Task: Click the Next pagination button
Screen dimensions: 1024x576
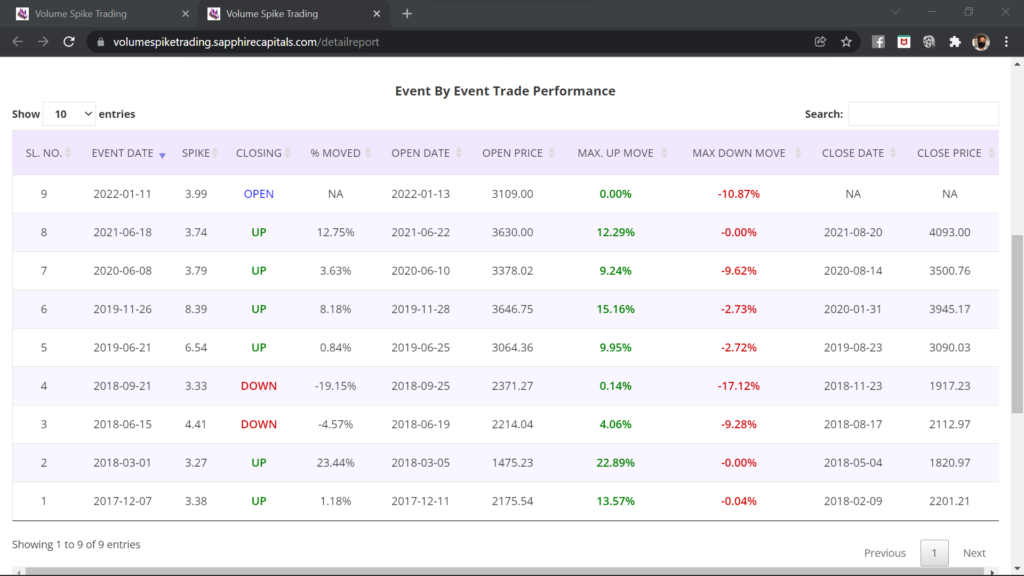Action: pos(974,553)
